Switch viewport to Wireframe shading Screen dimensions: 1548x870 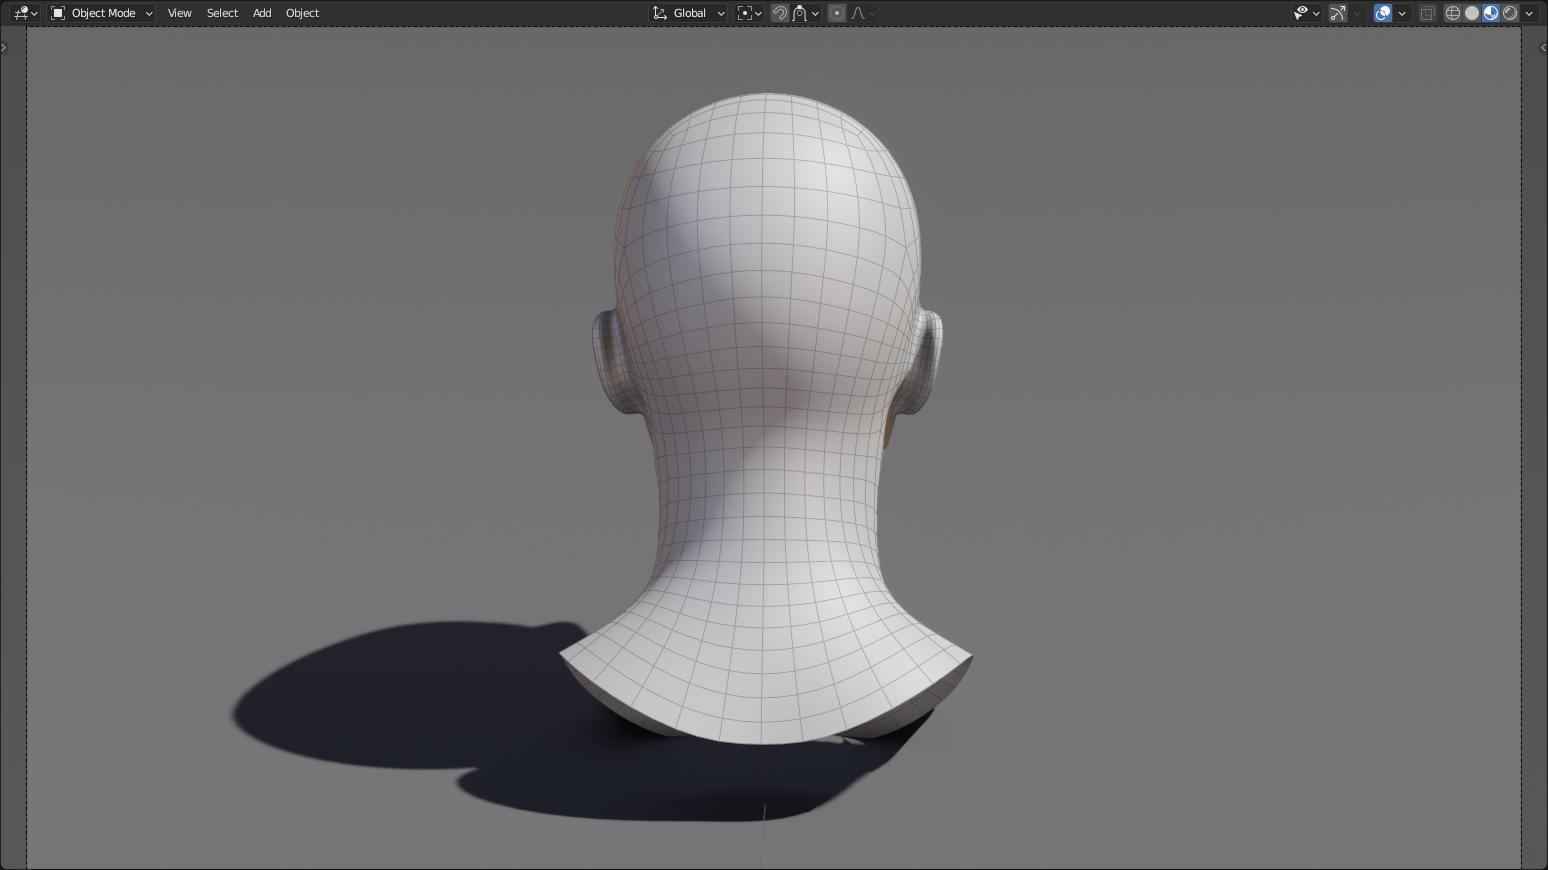pyautogui.click(x=1452, y=13)
